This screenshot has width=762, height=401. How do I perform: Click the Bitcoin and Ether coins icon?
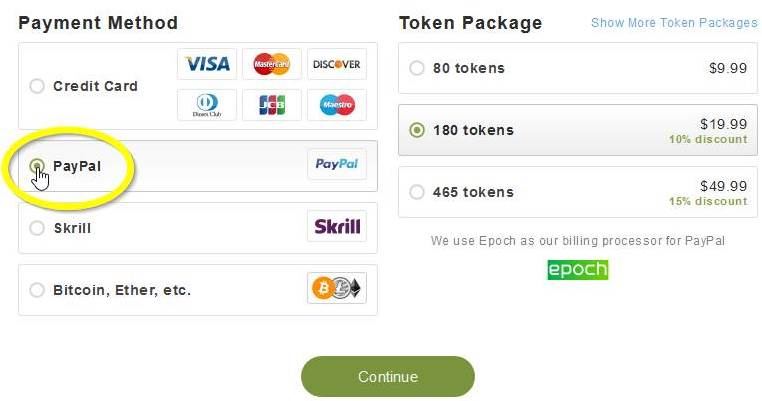[337, 288]
